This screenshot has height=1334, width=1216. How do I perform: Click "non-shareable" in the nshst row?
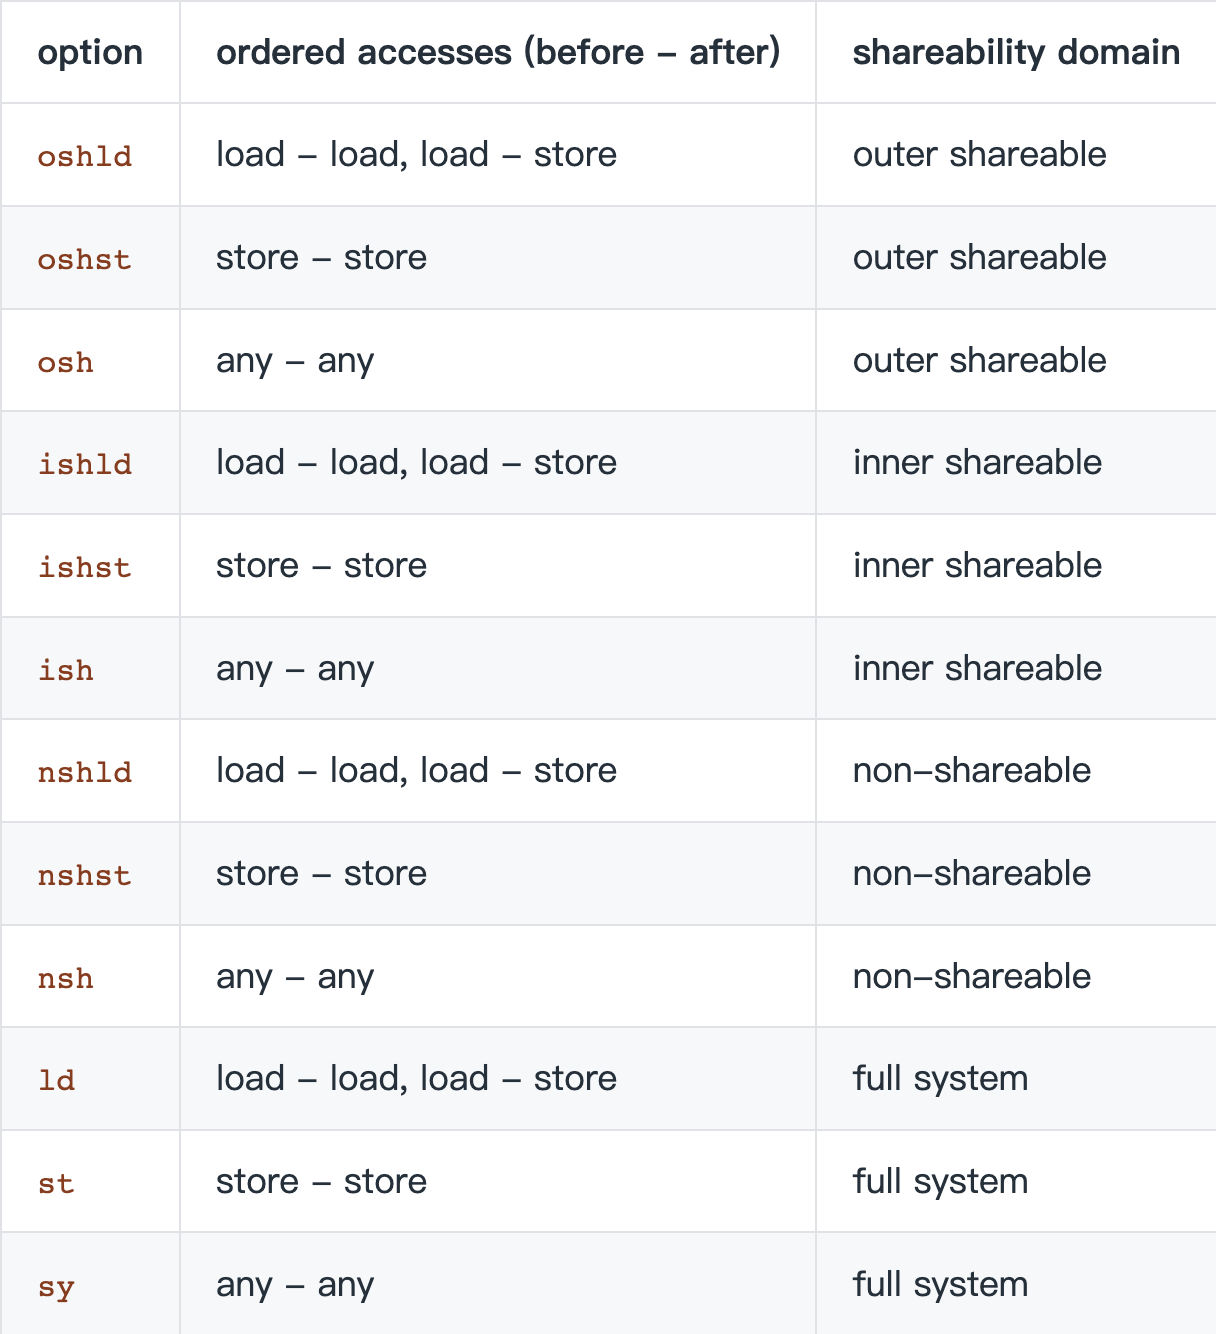(971, 874)
